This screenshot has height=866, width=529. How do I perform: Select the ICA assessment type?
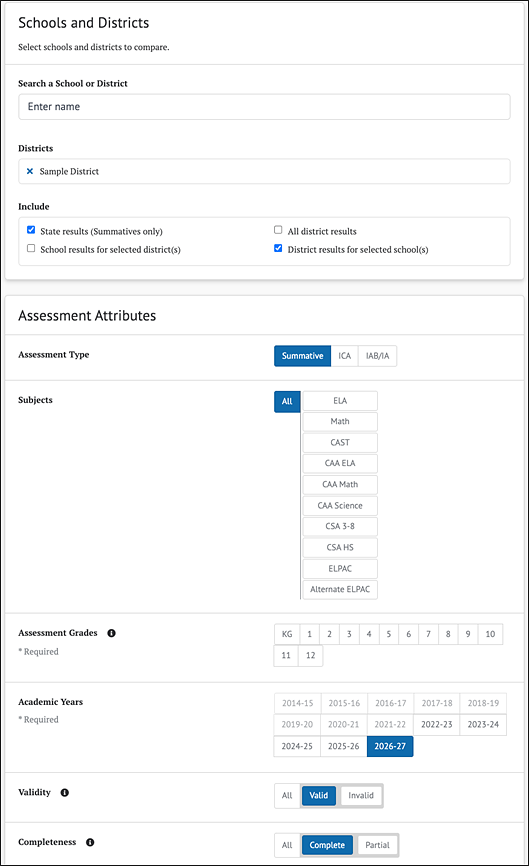[x=345, y=356]
